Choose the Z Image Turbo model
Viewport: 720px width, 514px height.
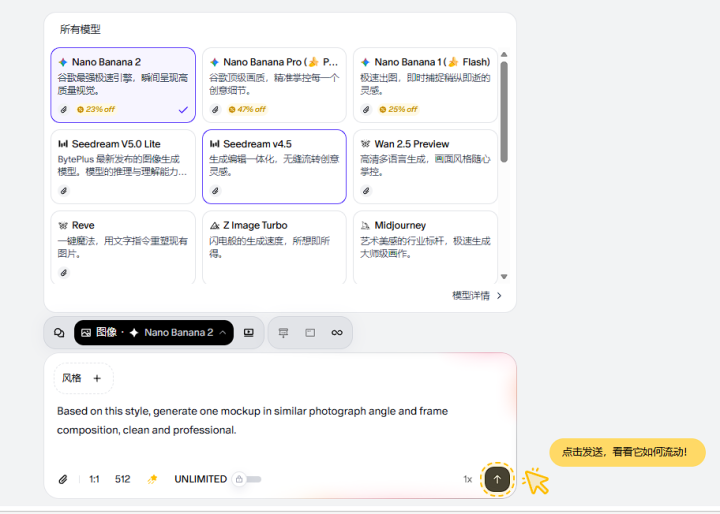coord(274,247)
